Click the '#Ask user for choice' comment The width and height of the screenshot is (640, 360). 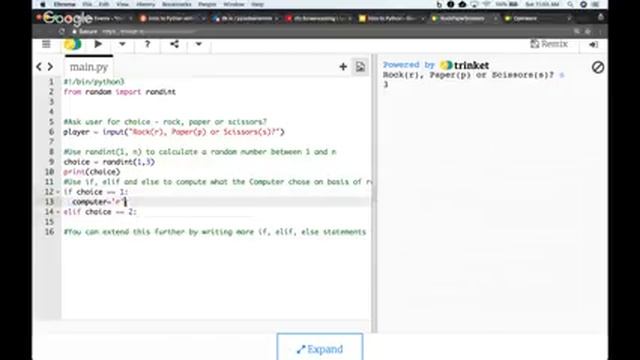(x=165, y=122)
